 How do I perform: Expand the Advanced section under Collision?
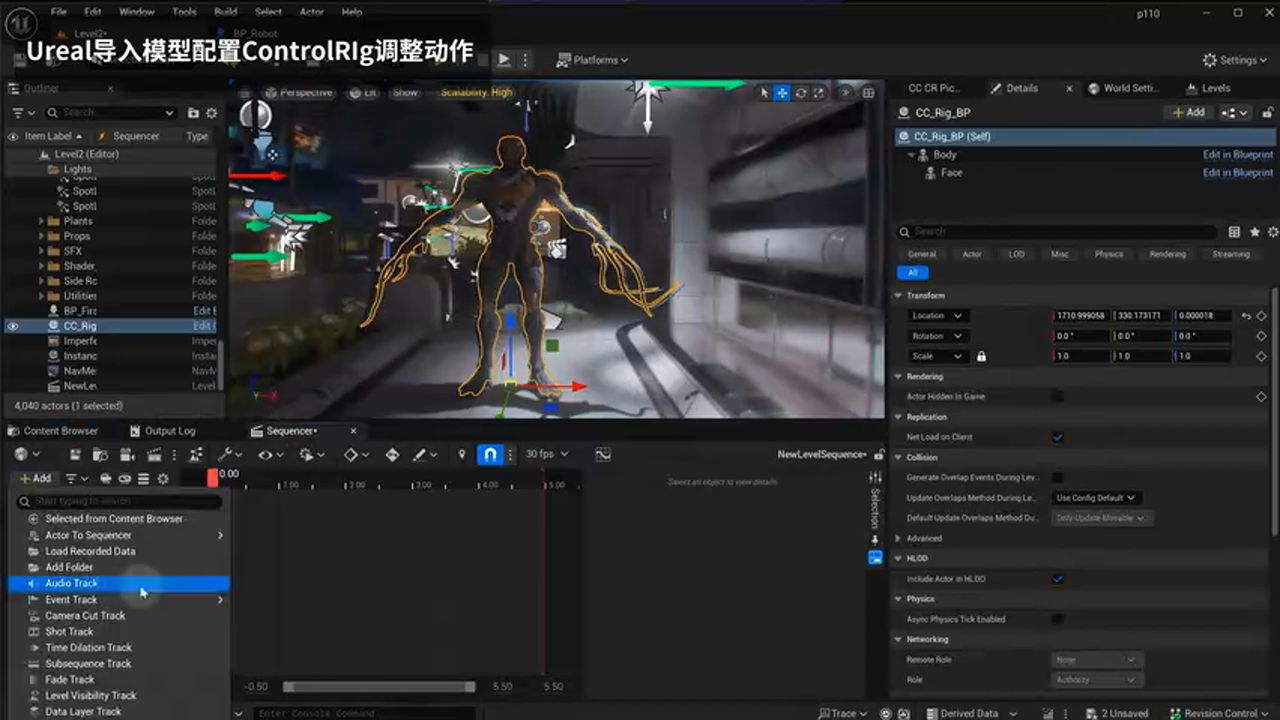[898, 538]
